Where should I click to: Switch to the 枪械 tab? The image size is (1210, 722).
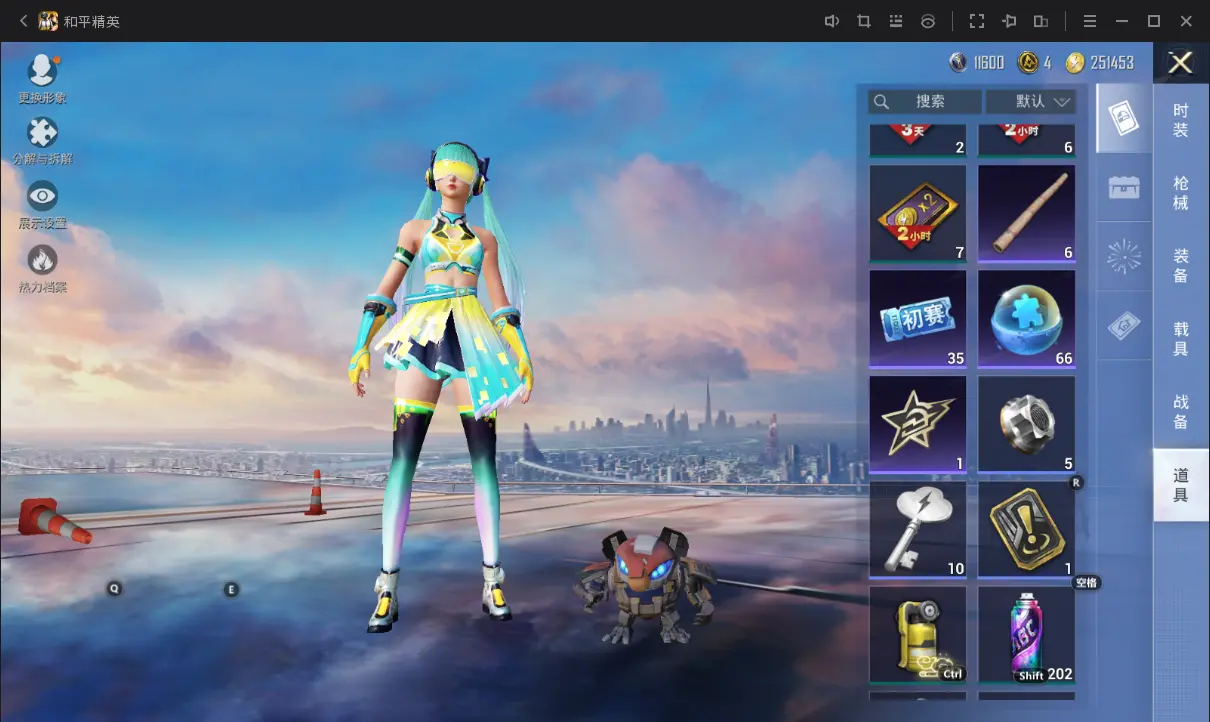click(1181, 193)
